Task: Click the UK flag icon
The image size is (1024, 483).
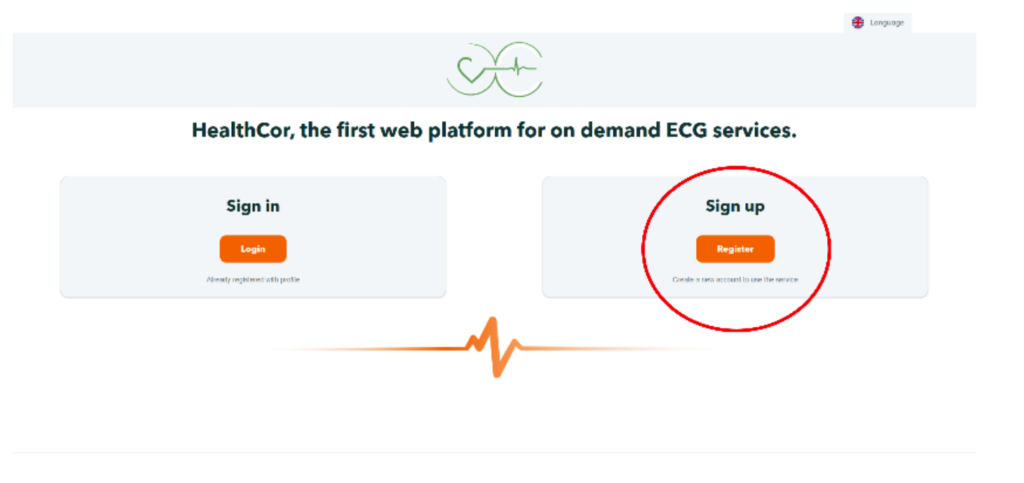Action: 857,23
